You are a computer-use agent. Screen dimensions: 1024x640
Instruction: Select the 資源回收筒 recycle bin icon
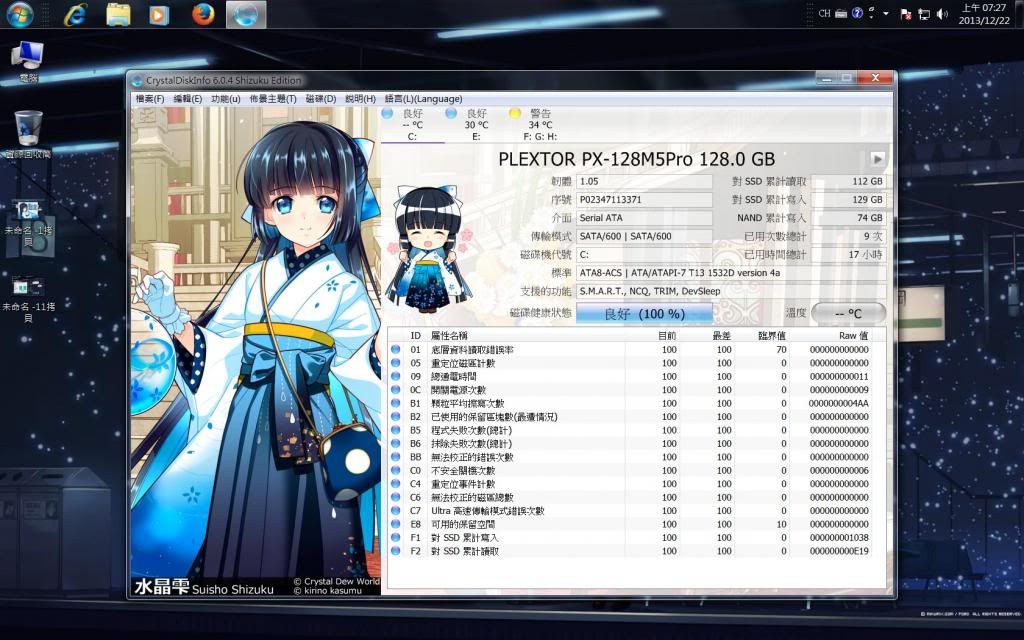pyautogui.click(x=28, y=135)
